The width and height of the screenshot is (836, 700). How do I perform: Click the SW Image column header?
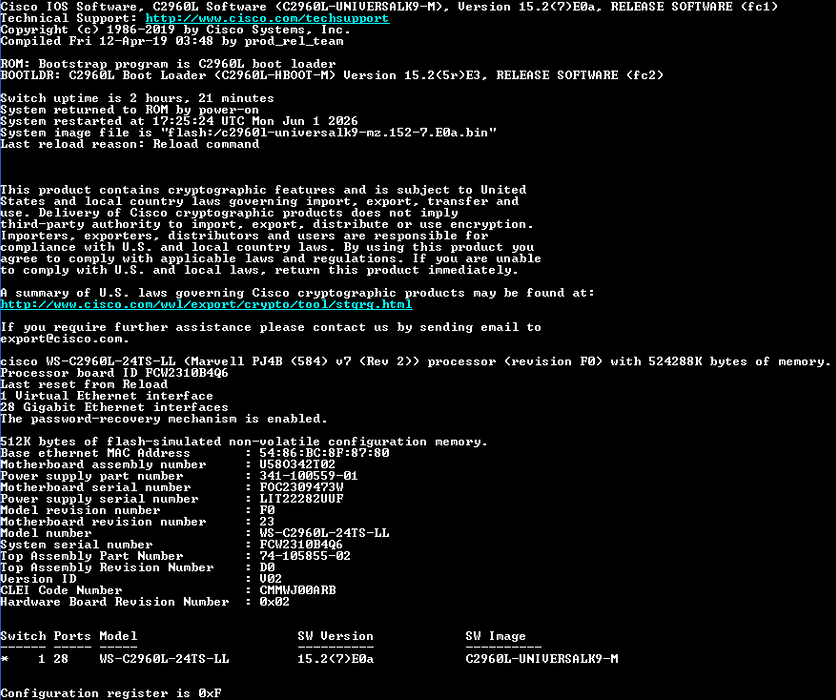point(495,637)
